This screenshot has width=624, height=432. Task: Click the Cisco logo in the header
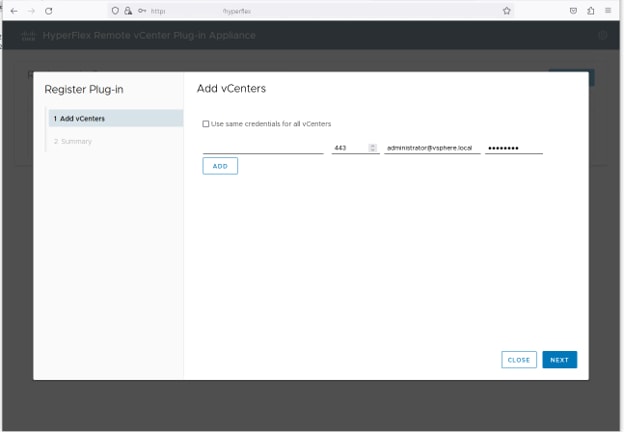click(28, 36)
